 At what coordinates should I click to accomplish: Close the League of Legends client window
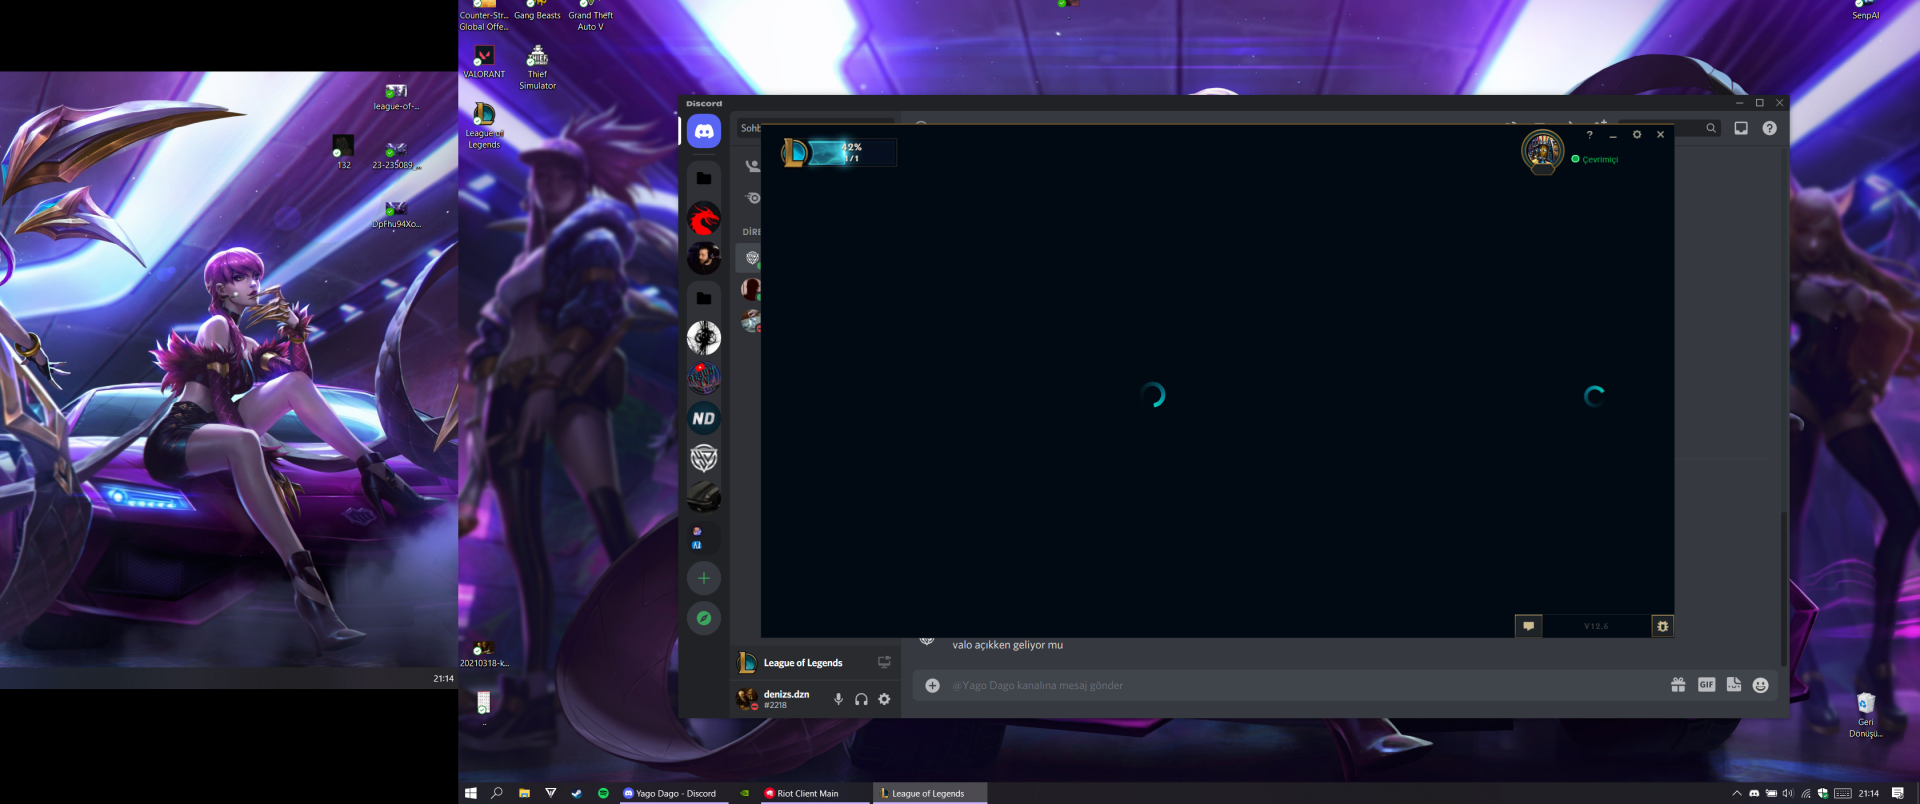(1661, 134)
